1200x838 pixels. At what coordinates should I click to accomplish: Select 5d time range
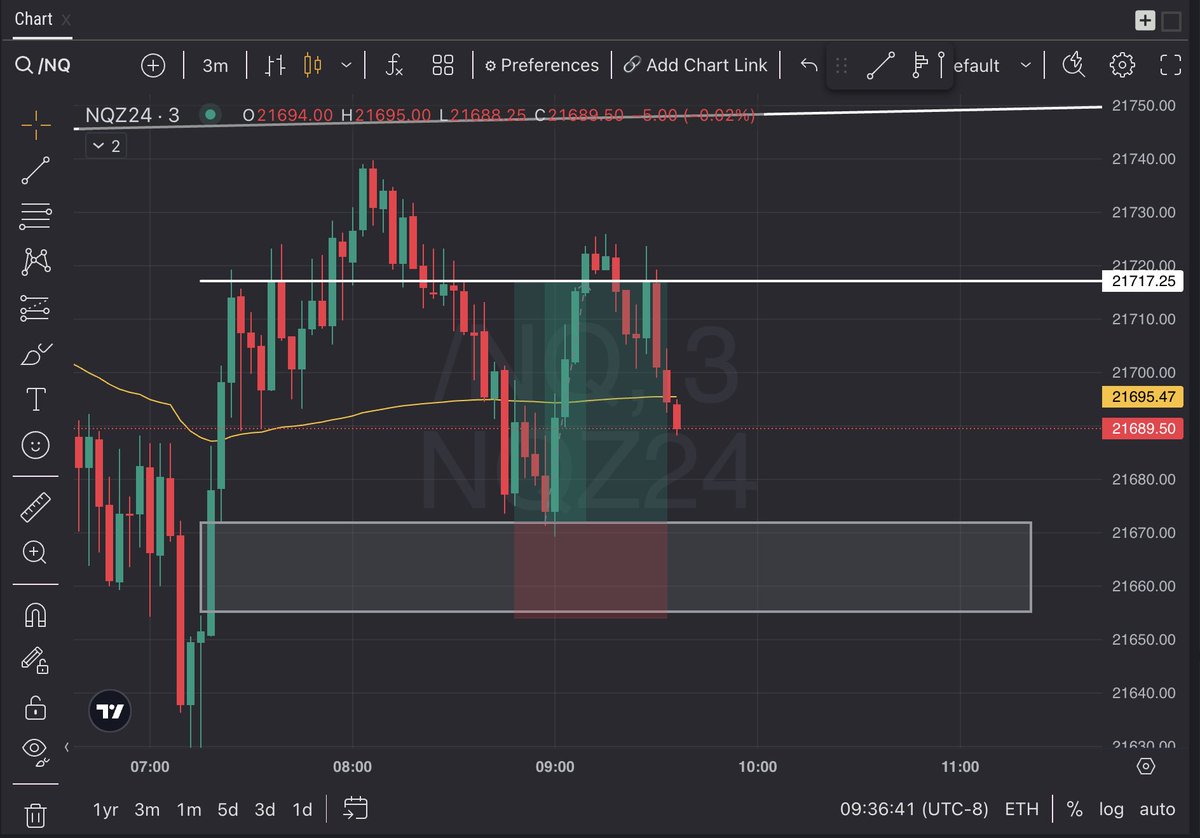(228, 809)
